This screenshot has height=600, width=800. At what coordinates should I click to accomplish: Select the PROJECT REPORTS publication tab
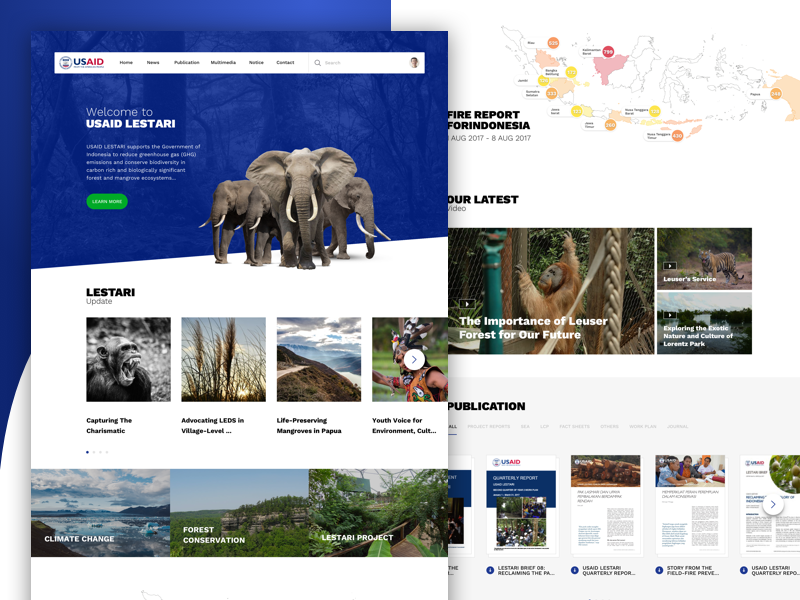[x=488, y=426]
